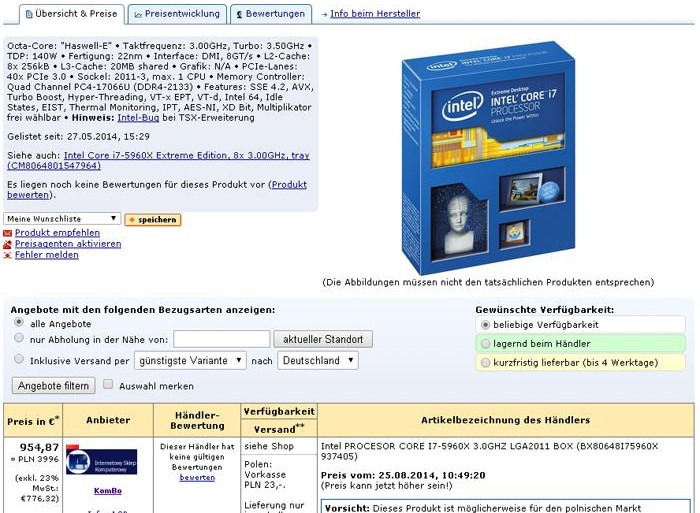This screenshot has height=513, width=700.
Task: Click the Übersicht tab page icon
Action: pyautogui.click(x=29, y=15)
